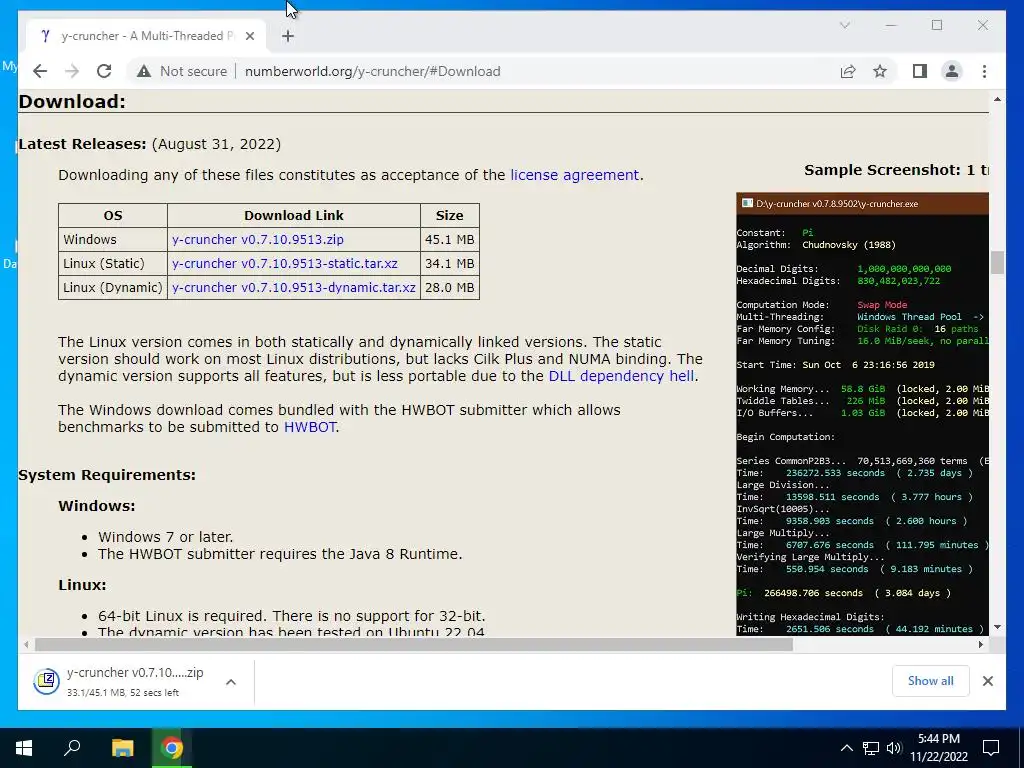Open a new tab with plus button

pos(288,36)
